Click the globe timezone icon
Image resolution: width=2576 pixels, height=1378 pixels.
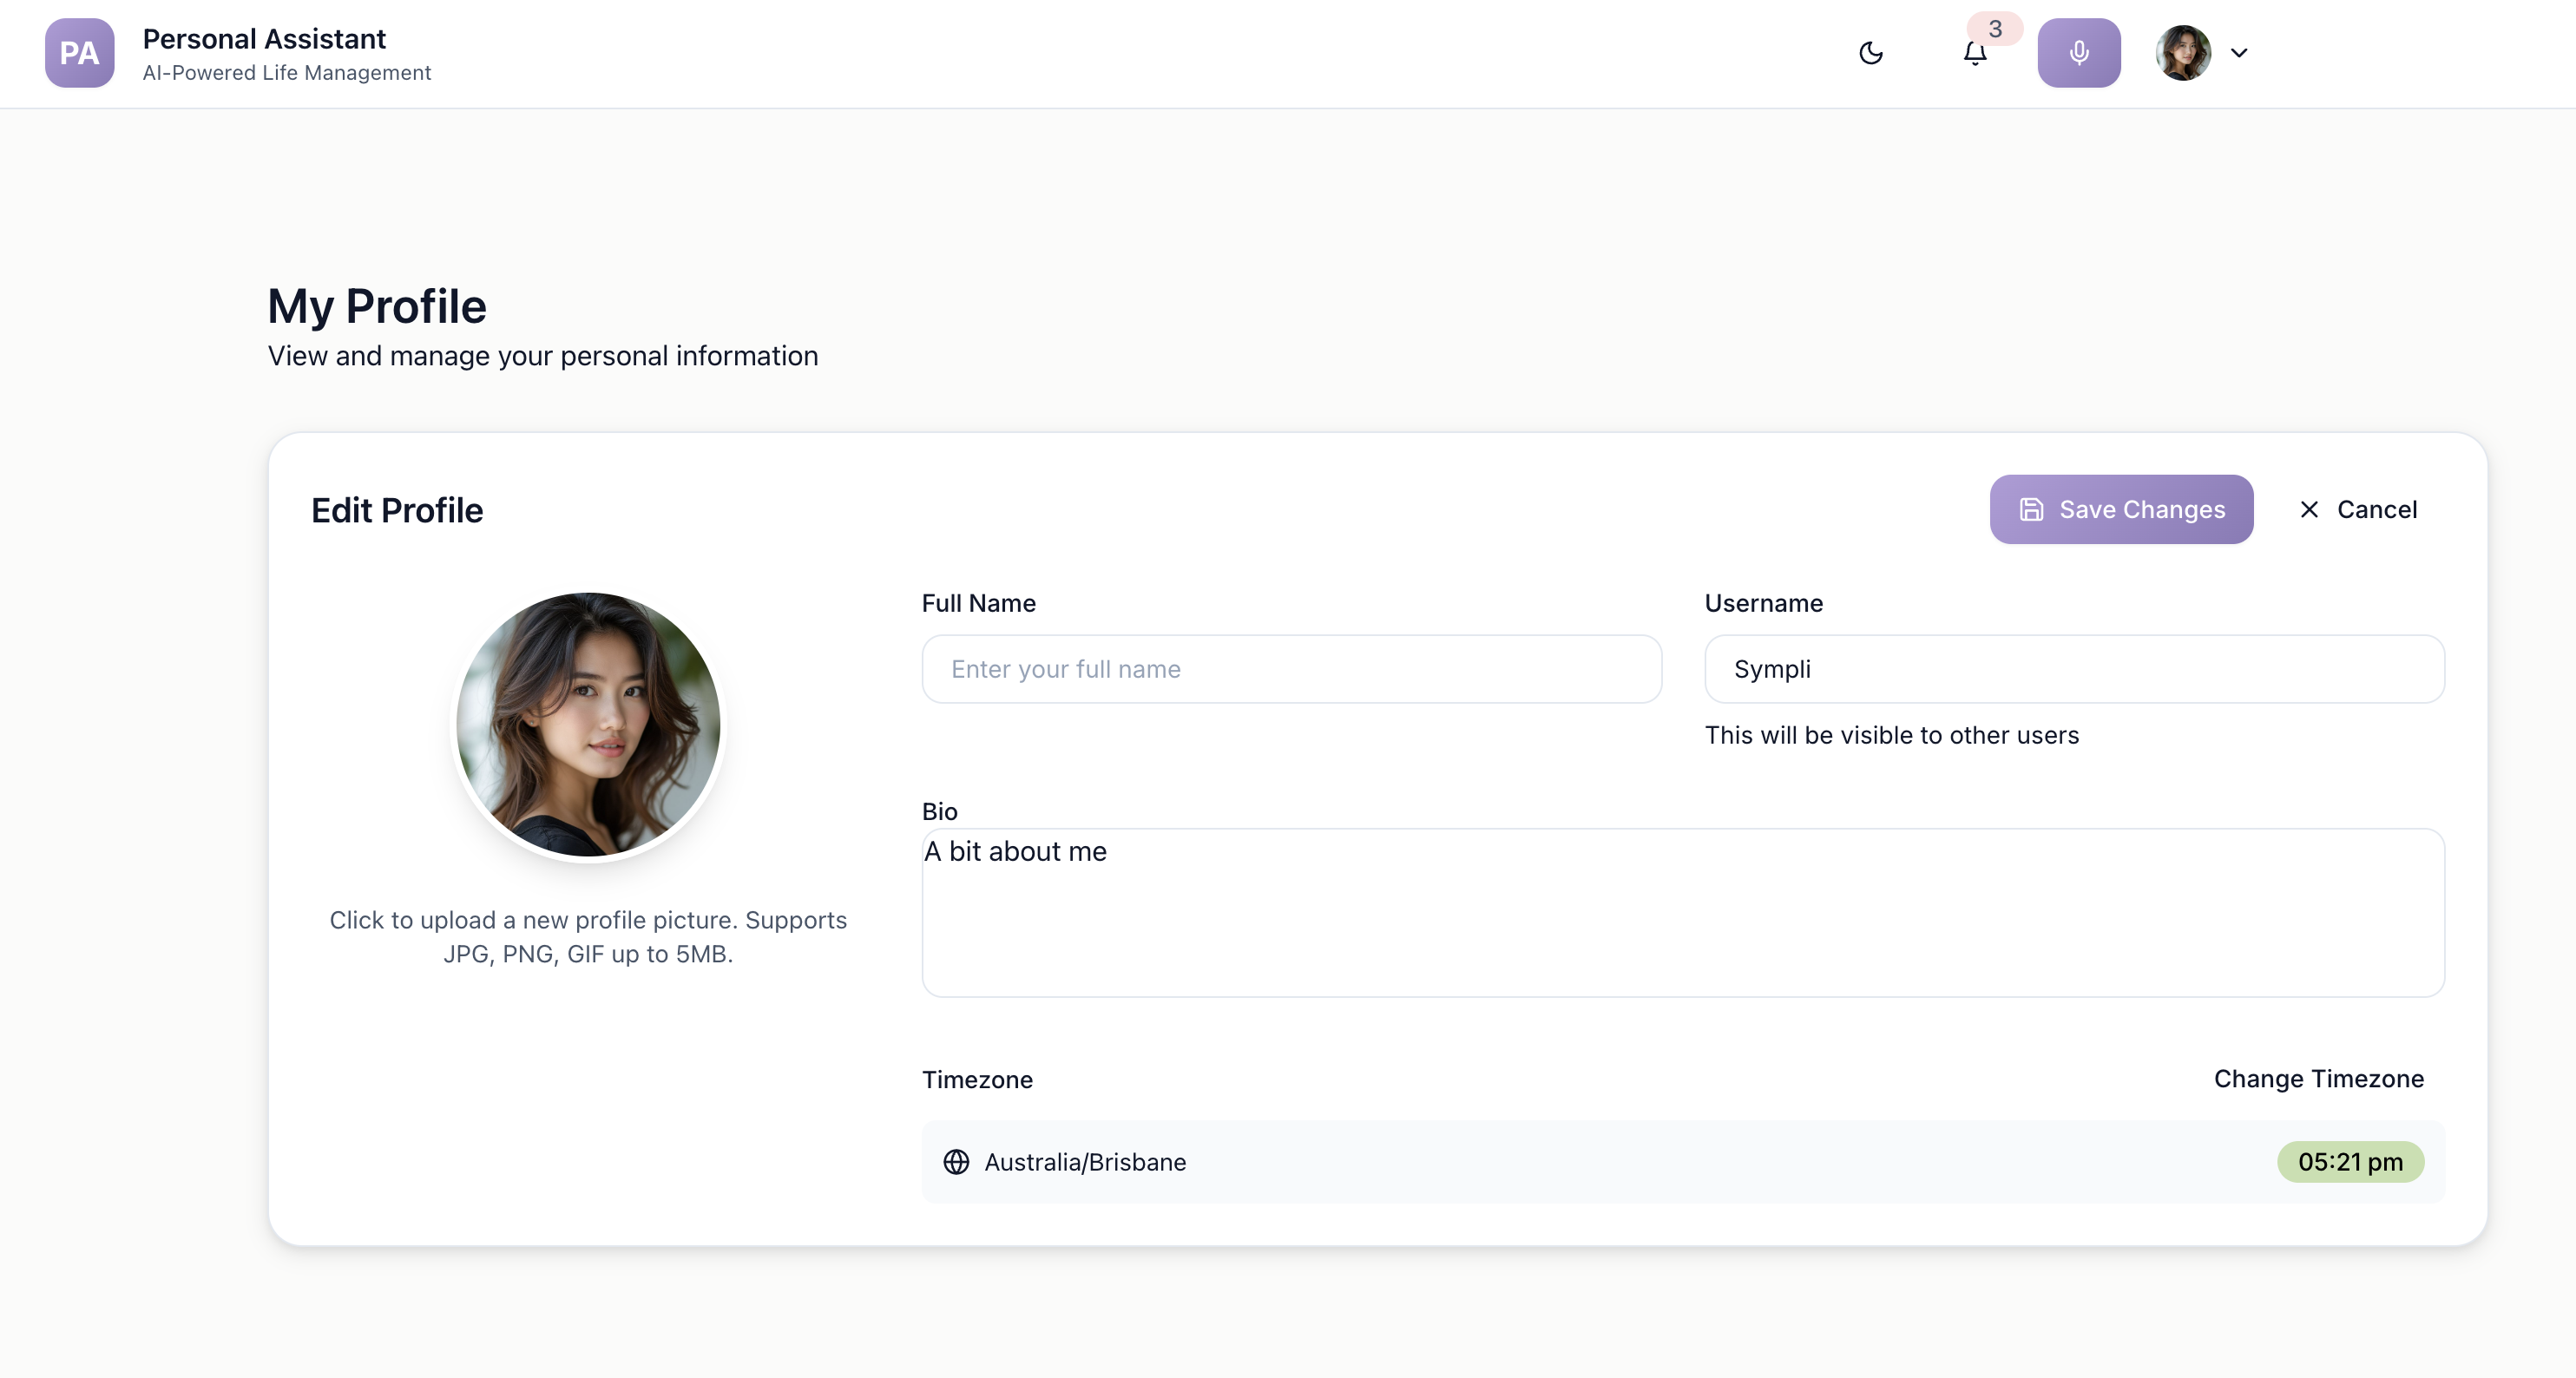click(956, 1162)
